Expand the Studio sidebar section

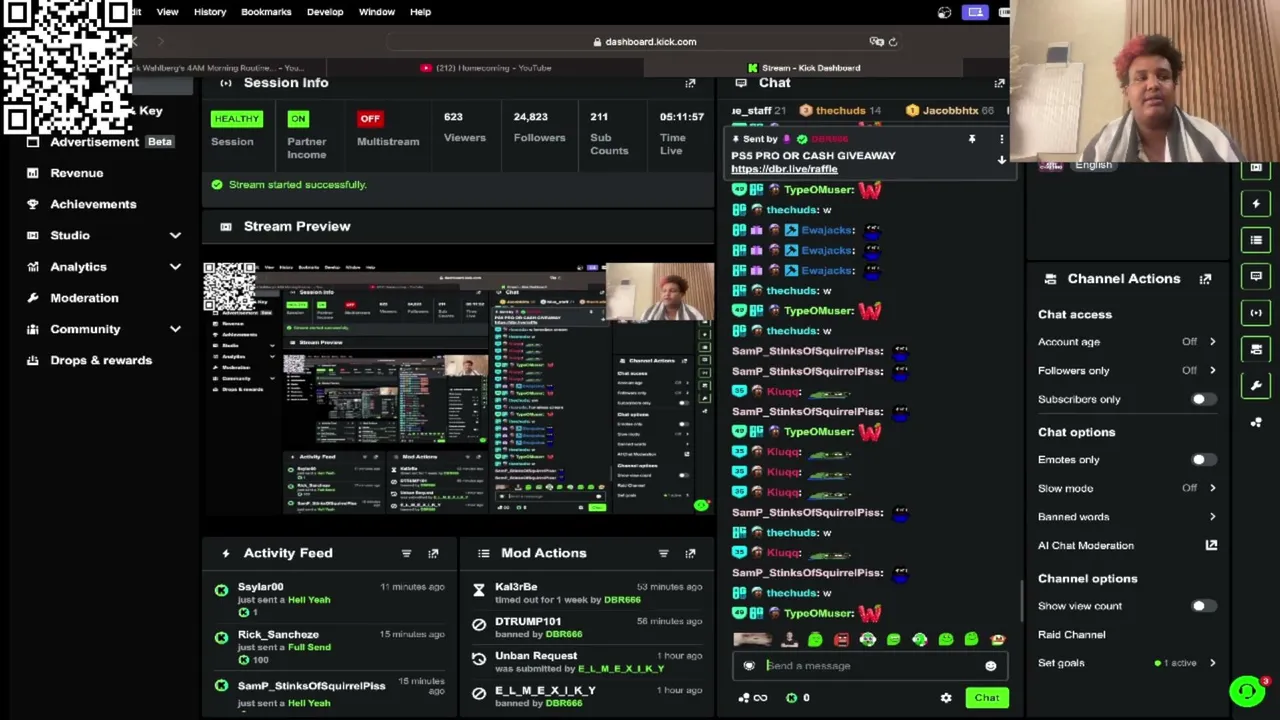175,235
